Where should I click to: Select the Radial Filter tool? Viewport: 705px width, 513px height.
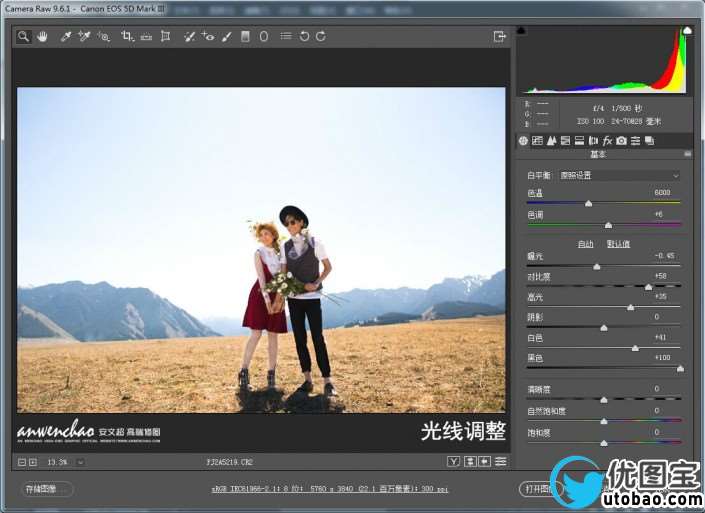coord(264,37)
